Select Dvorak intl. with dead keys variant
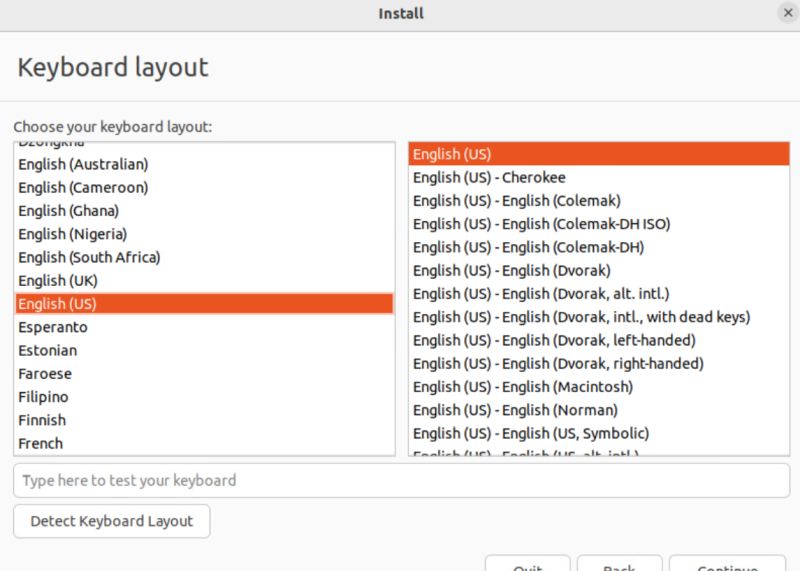The width and height of the screenshot is (800, 571). 599,317
